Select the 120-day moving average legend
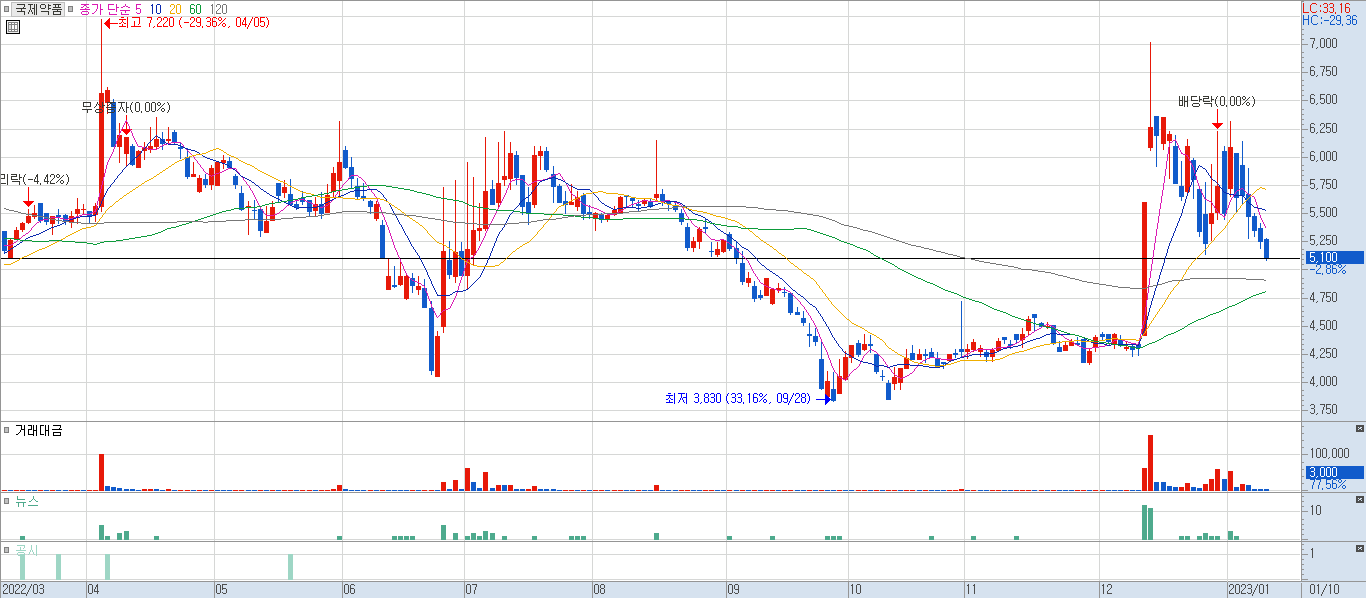The image size is (1366, 598). 218,8
